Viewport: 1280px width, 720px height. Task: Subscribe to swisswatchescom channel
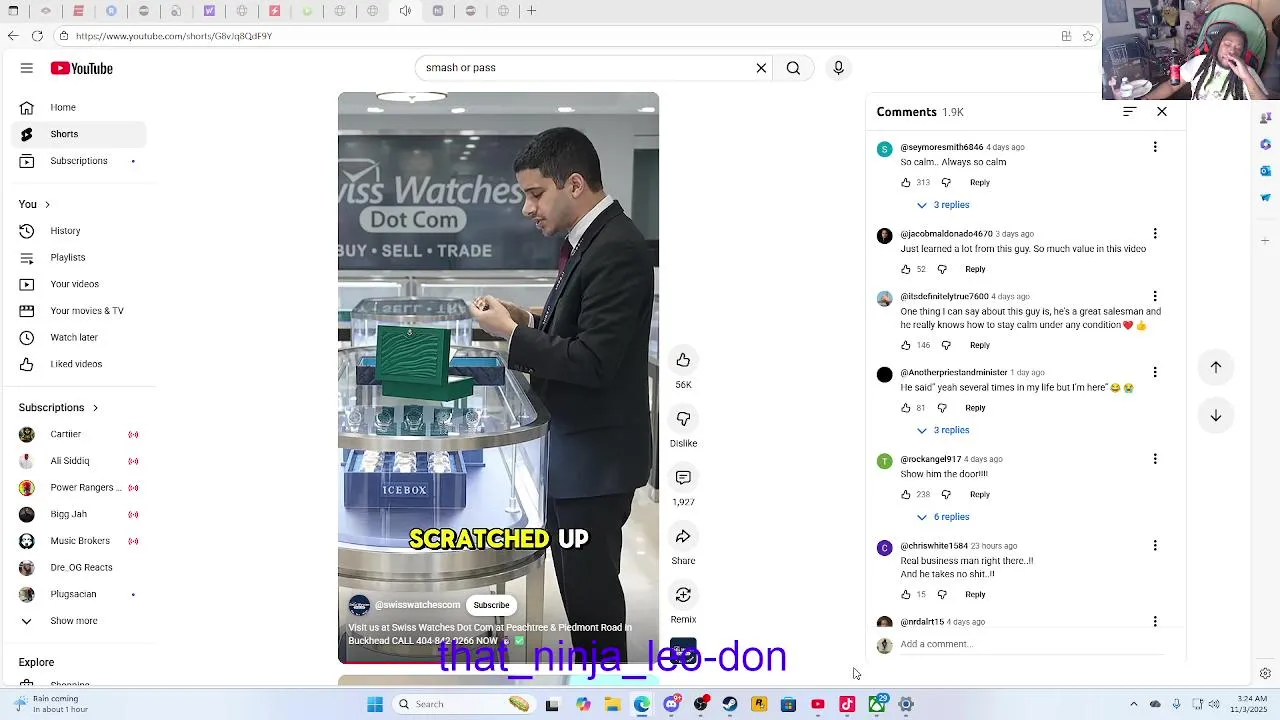coord(491,605)
